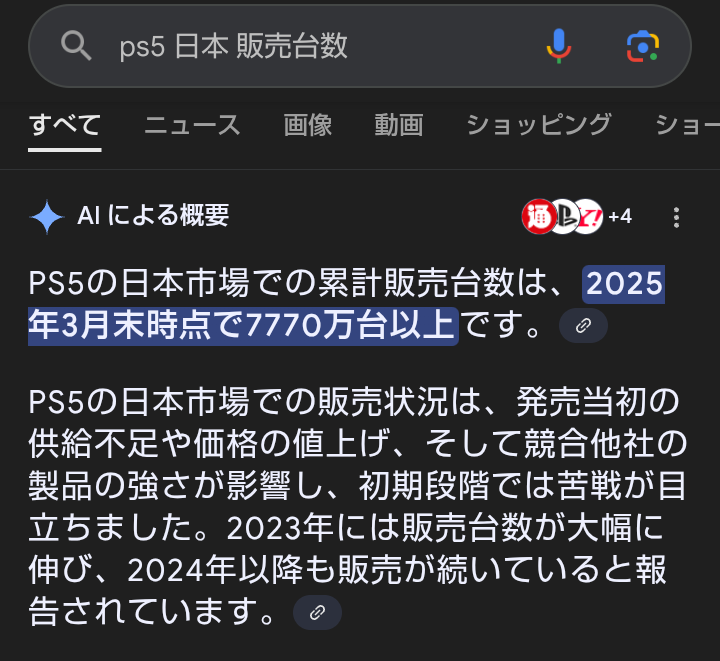Click link icon after 報告されています sentence
This screenshot has height=661, width=720.
coord(317,612)
